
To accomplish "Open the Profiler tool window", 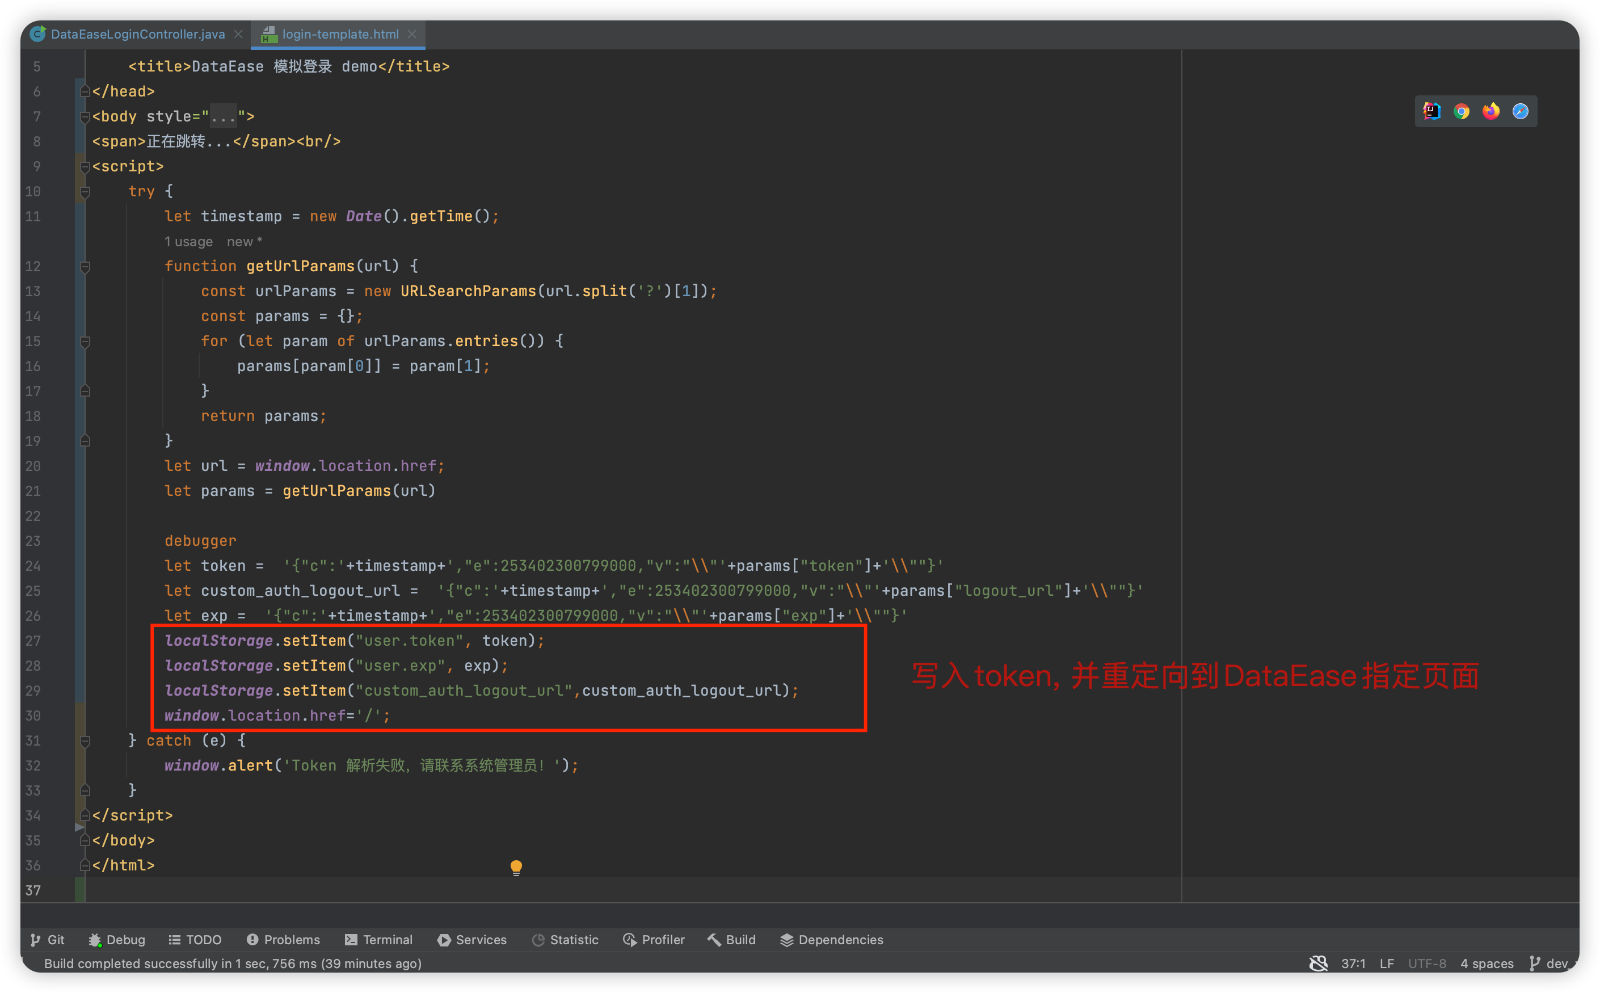I will (x=654, y=939).
